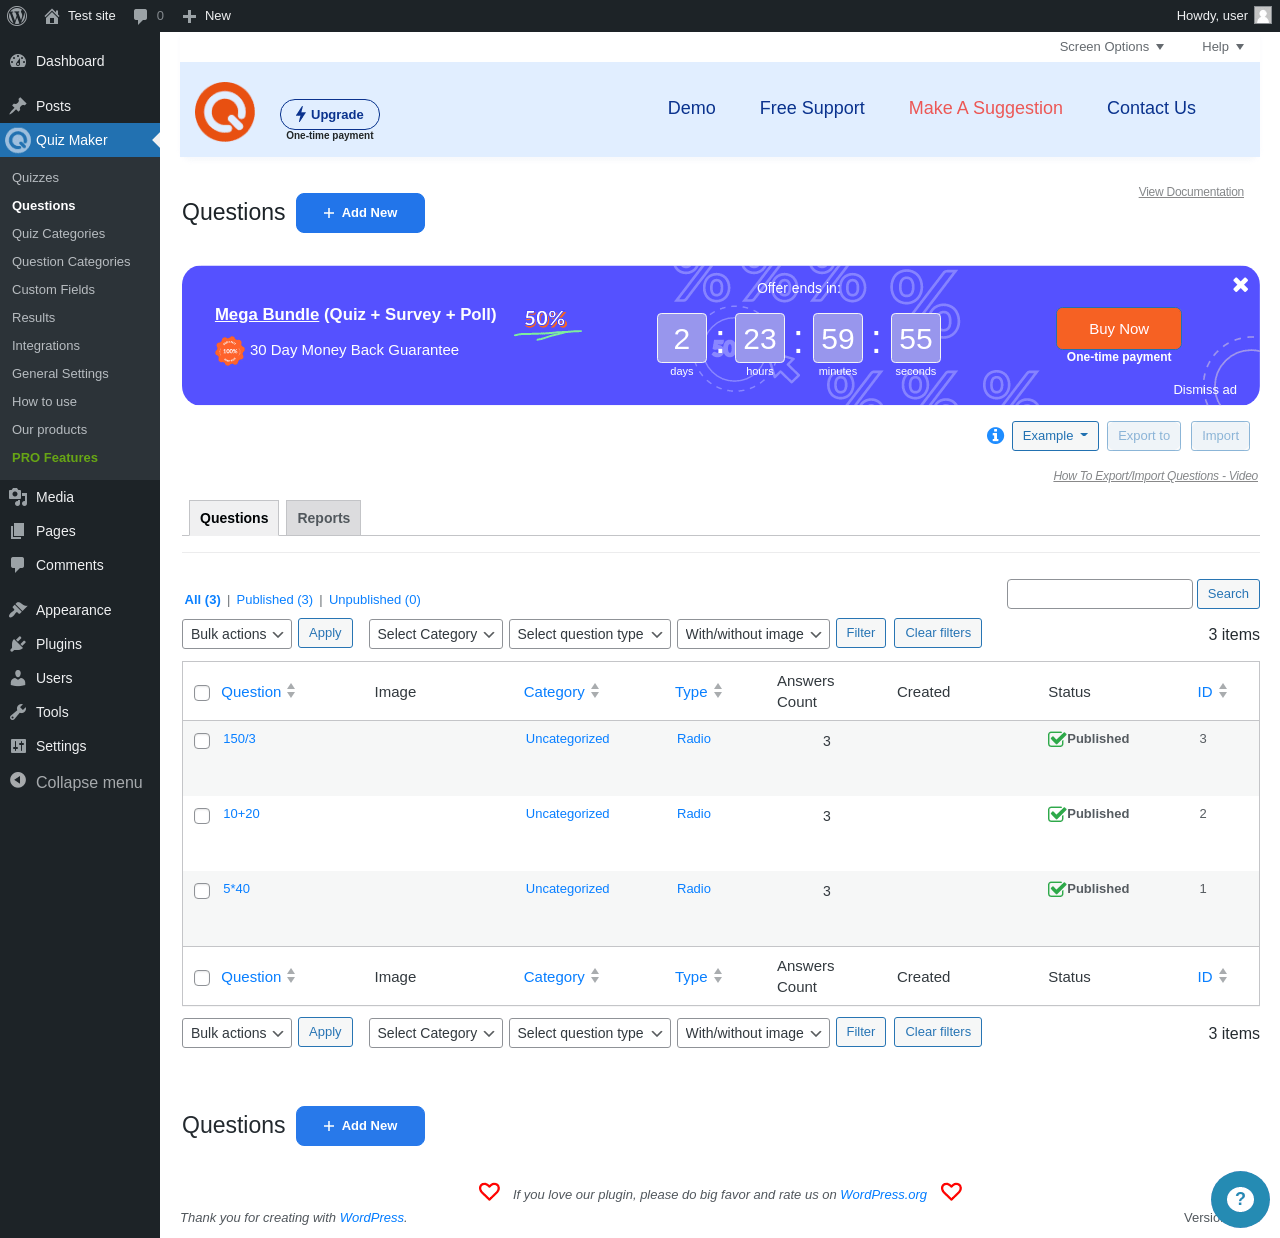The height and width of the screenshot is (1238, 1280).
Task: Check the box for question 5*40
Action: (202, 891)
